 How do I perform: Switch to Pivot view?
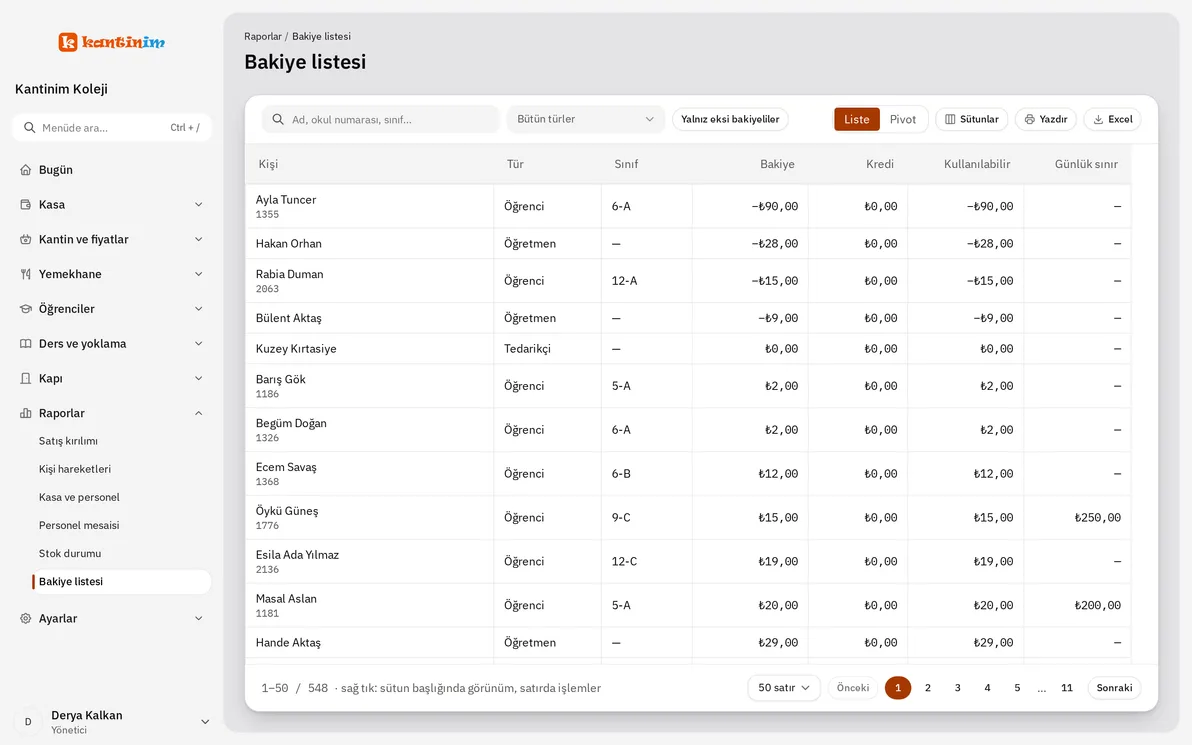(x=902, y=119)
